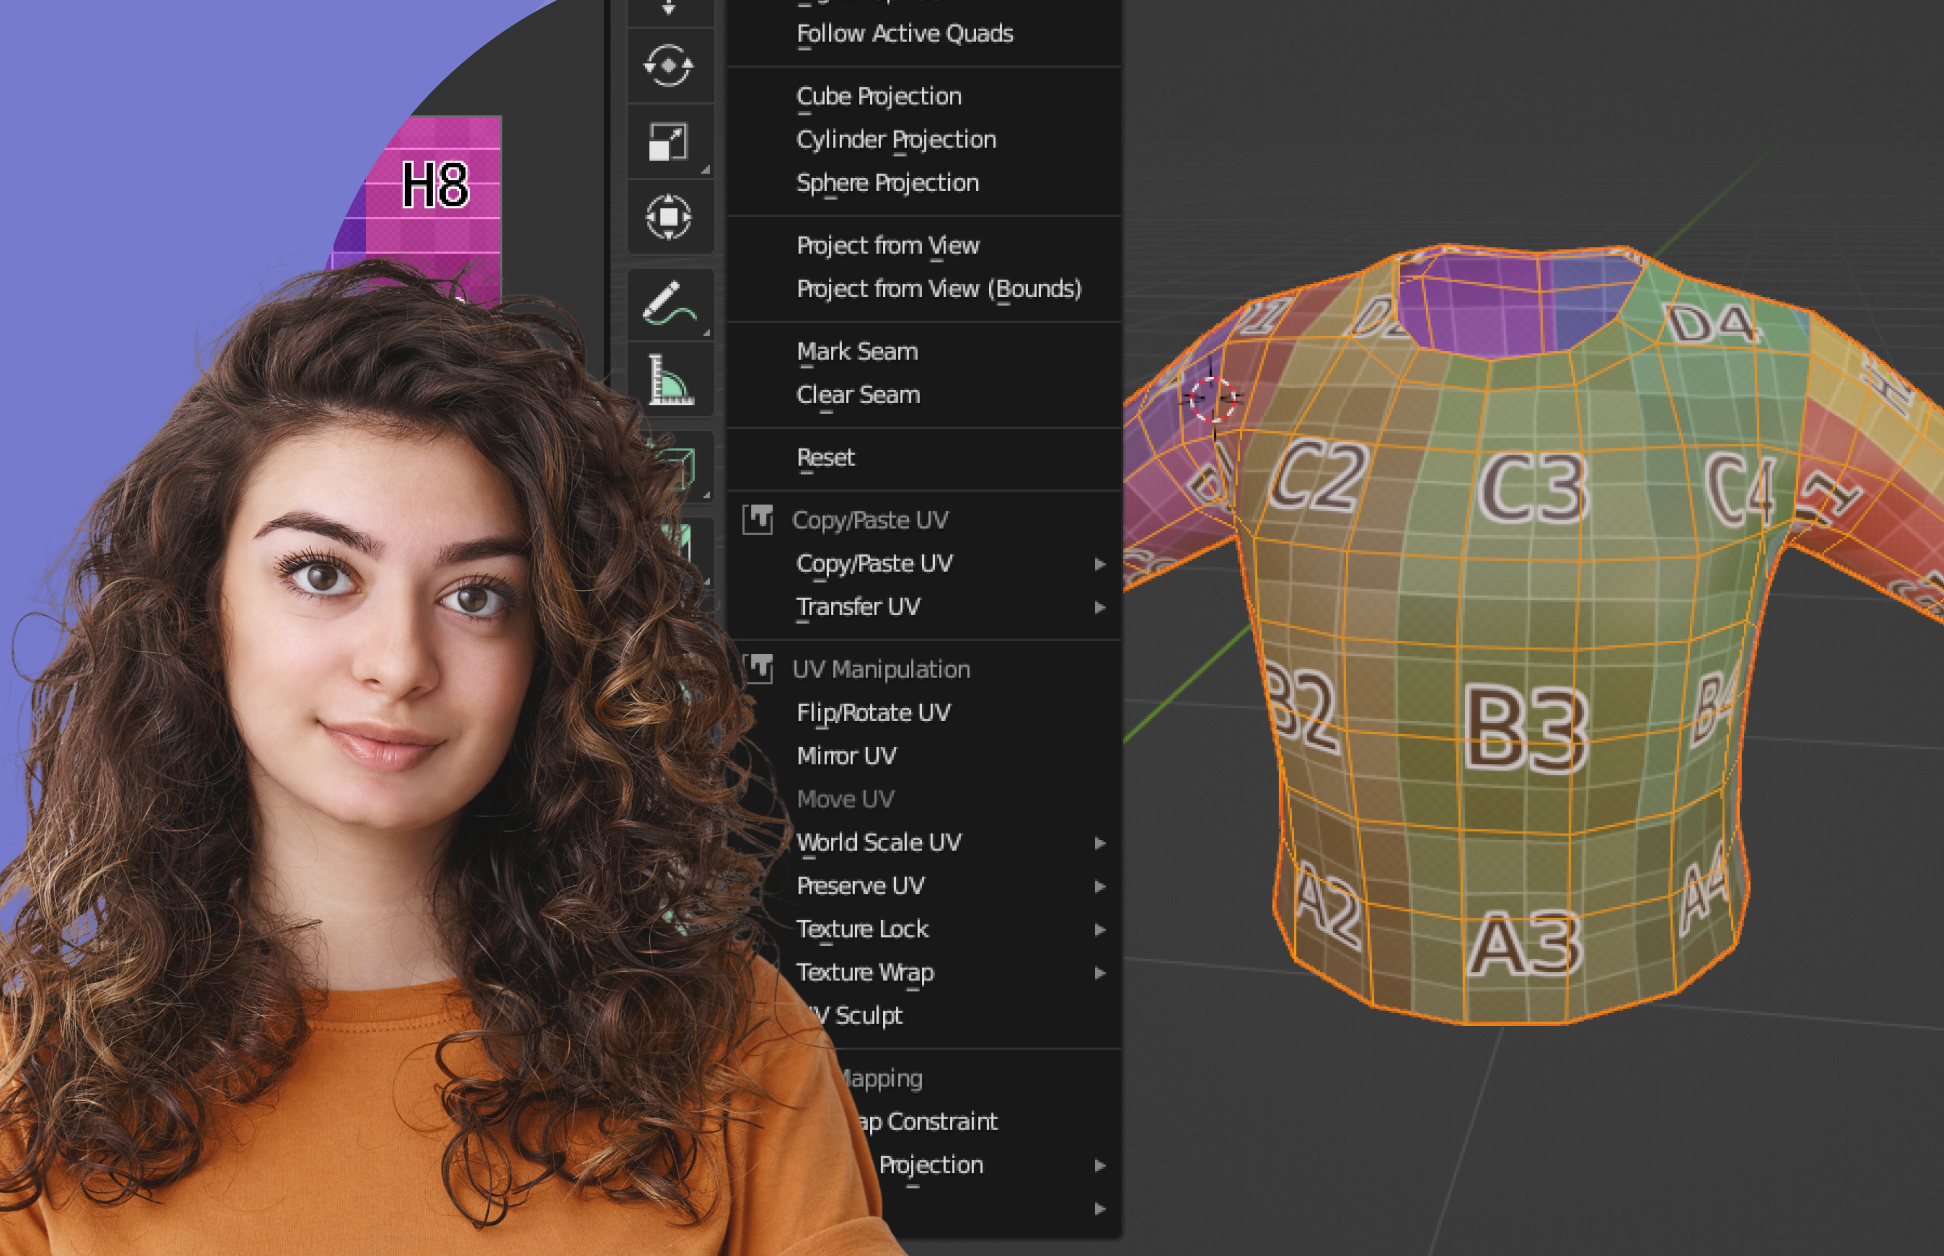Select the Add Cube tool icon
1944x1256 pixels.
click(678, 466)
